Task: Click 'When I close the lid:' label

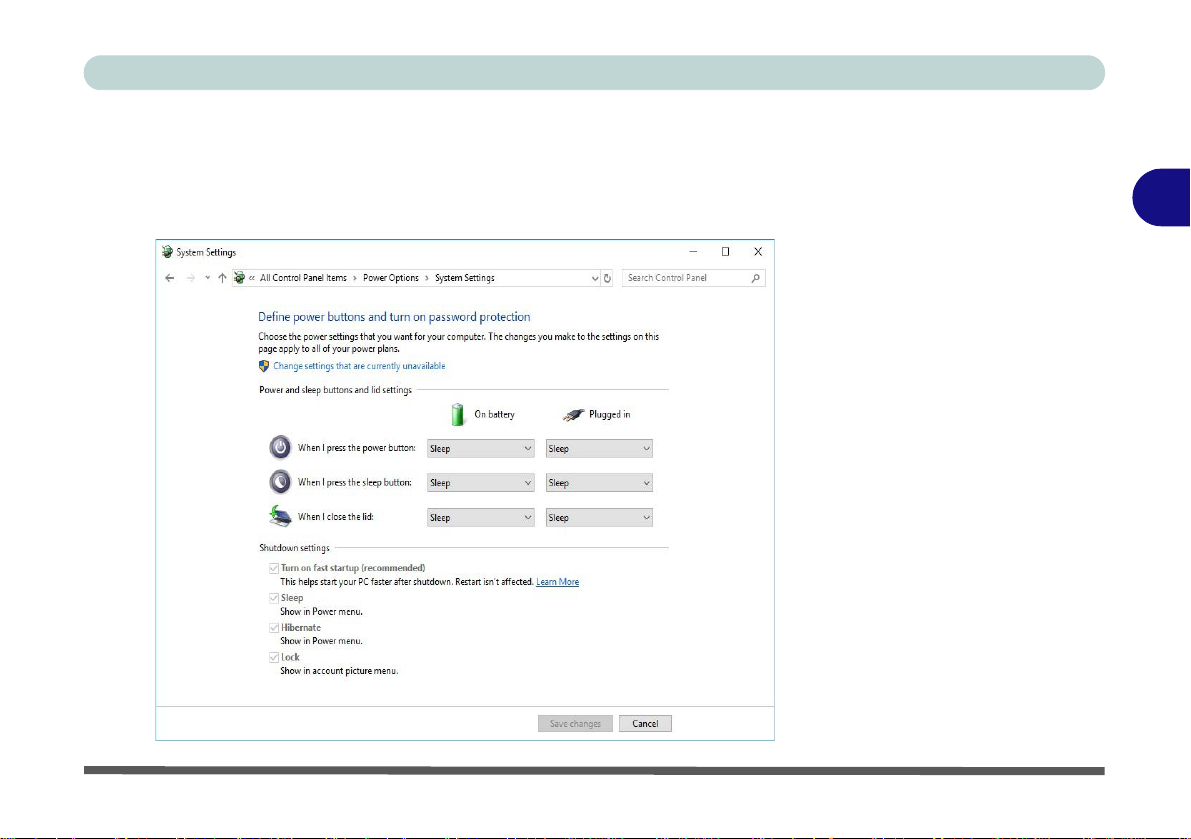Action: tap(336, 517)
